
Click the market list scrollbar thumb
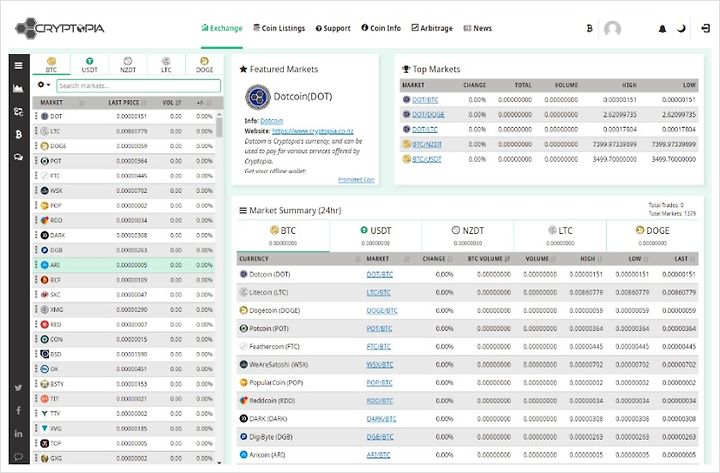219,128
